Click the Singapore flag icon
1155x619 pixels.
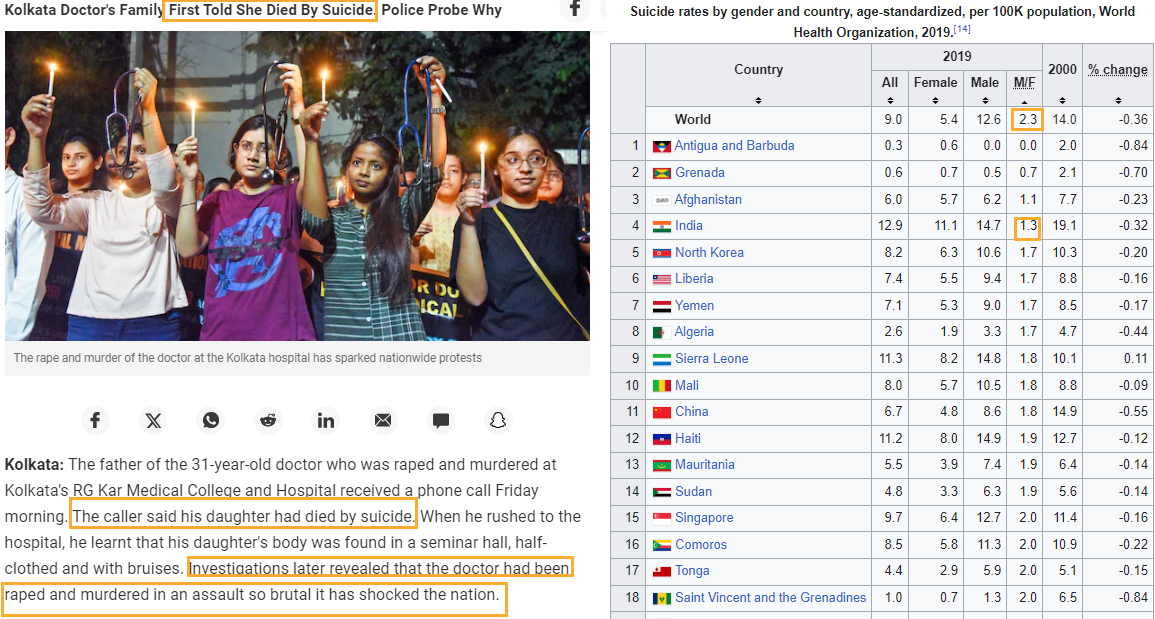(x=661, y=519)
